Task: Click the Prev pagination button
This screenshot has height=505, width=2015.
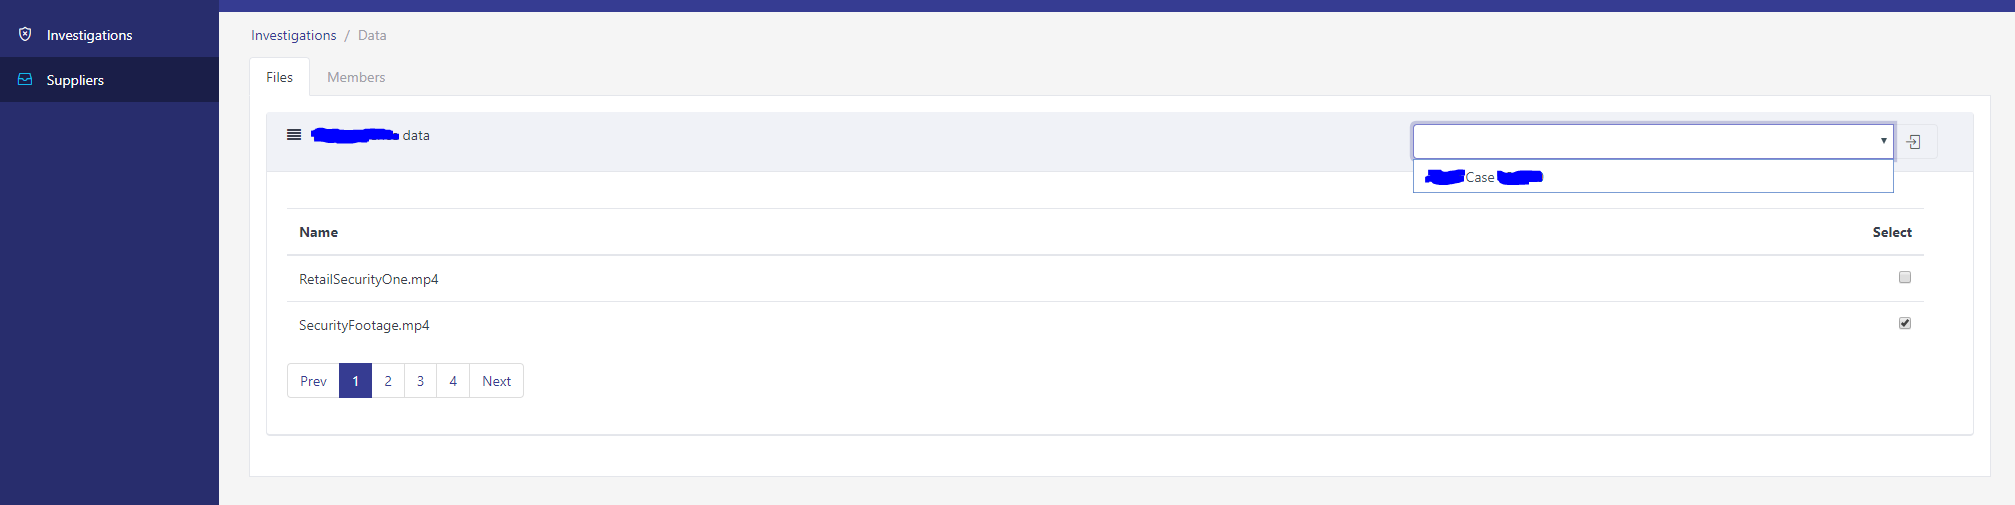Action: click(x=313, y=381)
